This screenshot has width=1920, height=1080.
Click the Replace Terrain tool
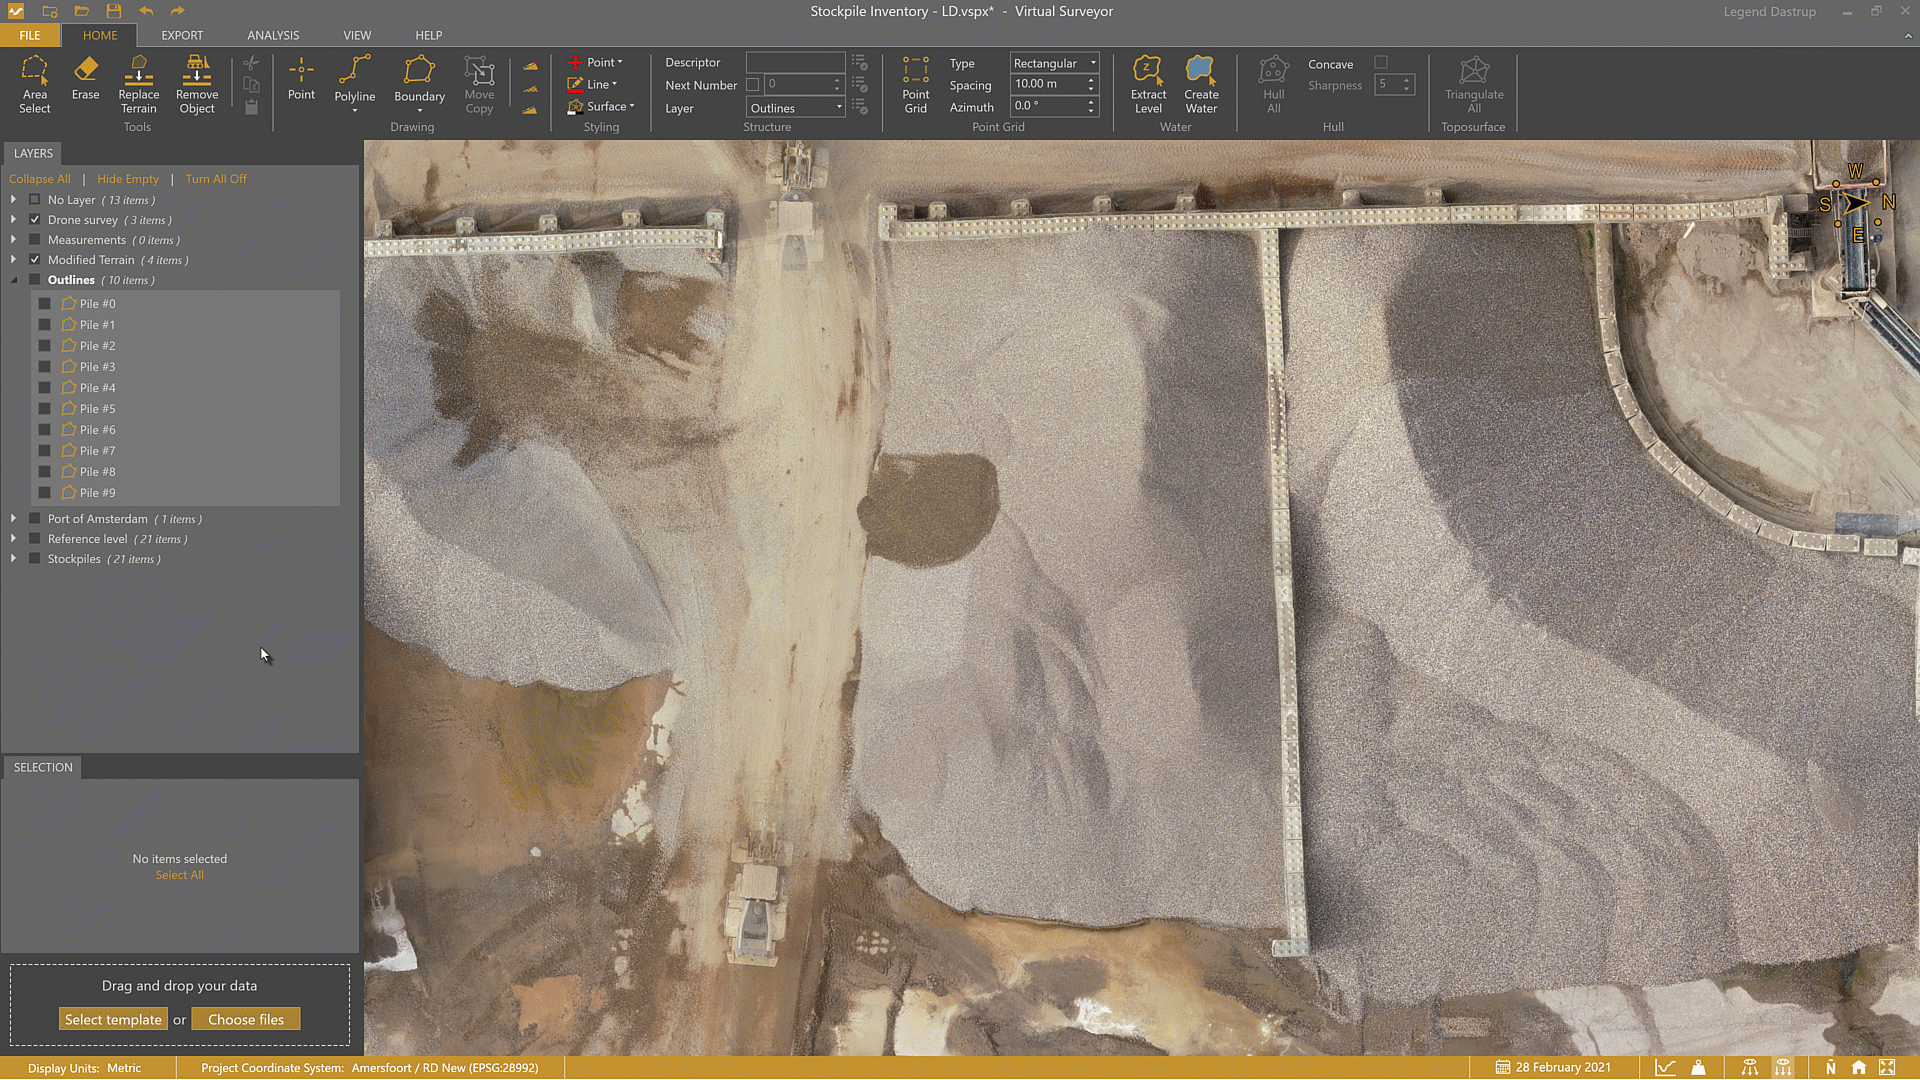138,84
